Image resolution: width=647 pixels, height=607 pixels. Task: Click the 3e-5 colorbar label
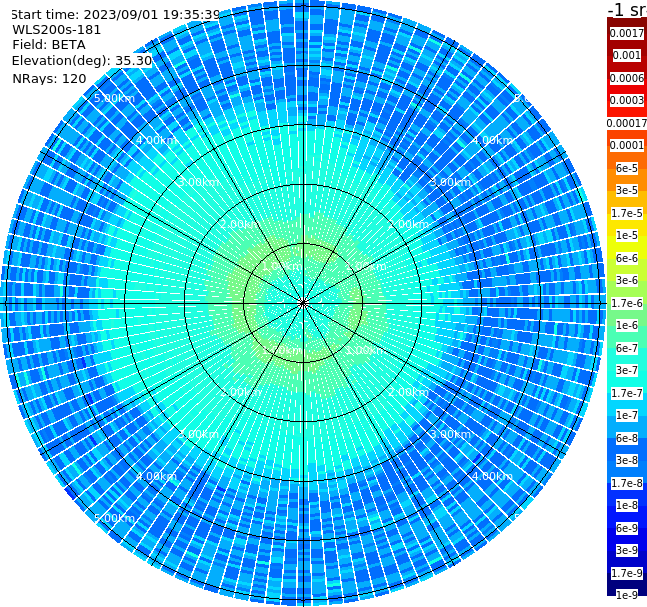[627, 190]
